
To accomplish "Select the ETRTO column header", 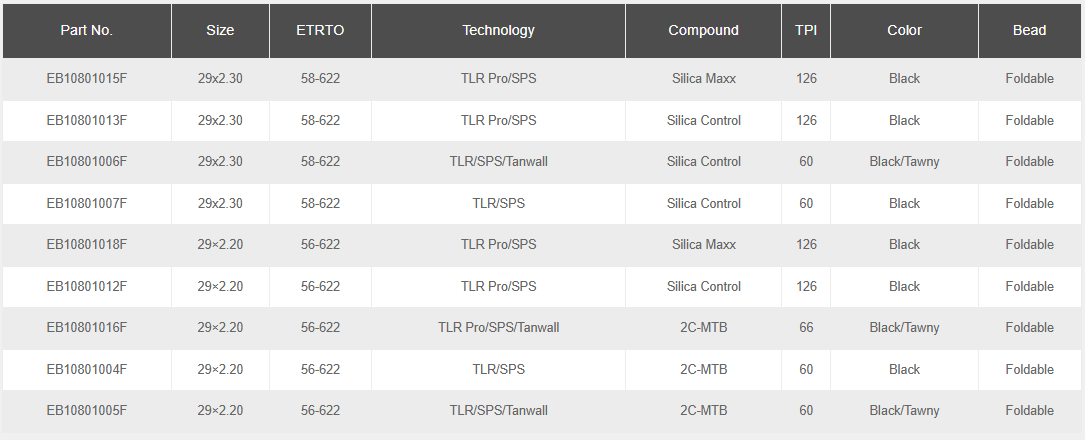I will (320, 30).
